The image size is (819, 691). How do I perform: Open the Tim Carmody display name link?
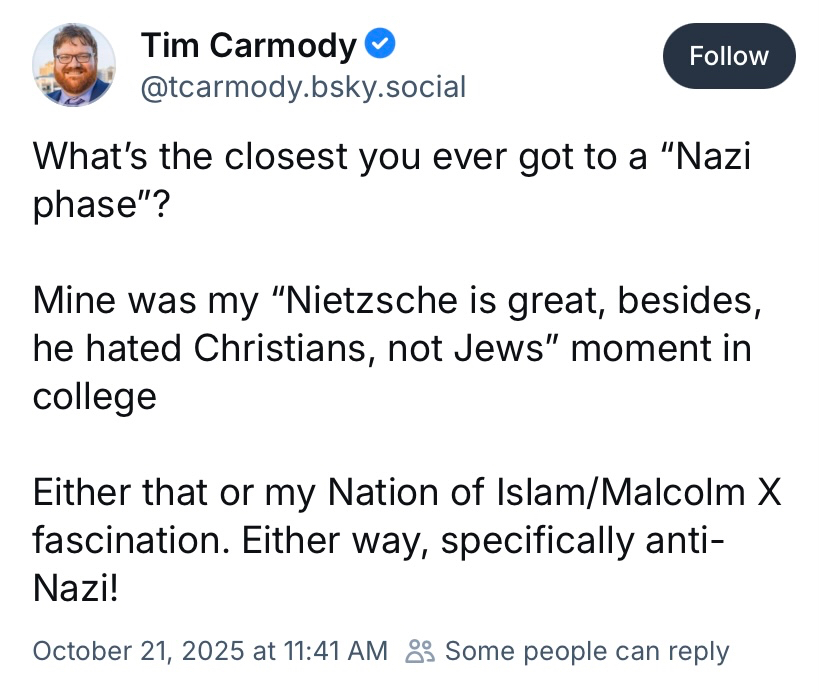pyautogui.click(x=248, y=45)
